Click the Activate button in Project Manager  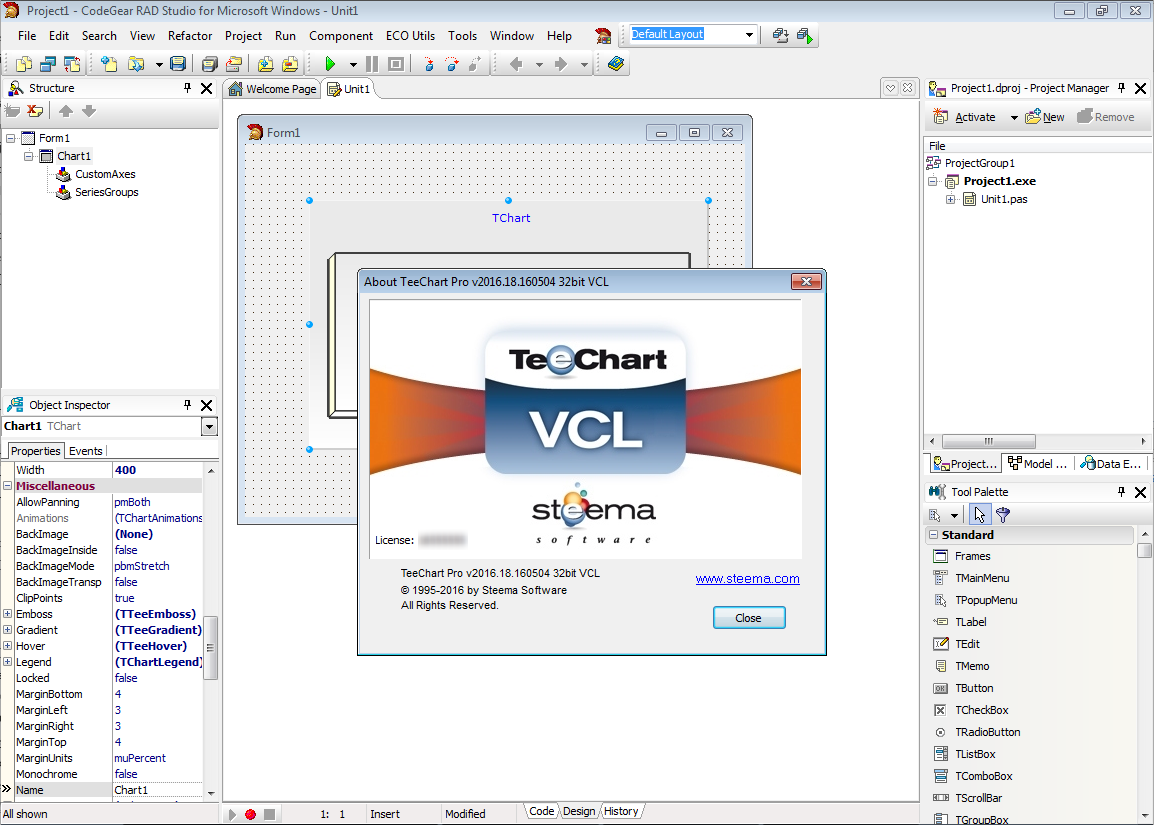click(x=965, y=117)
